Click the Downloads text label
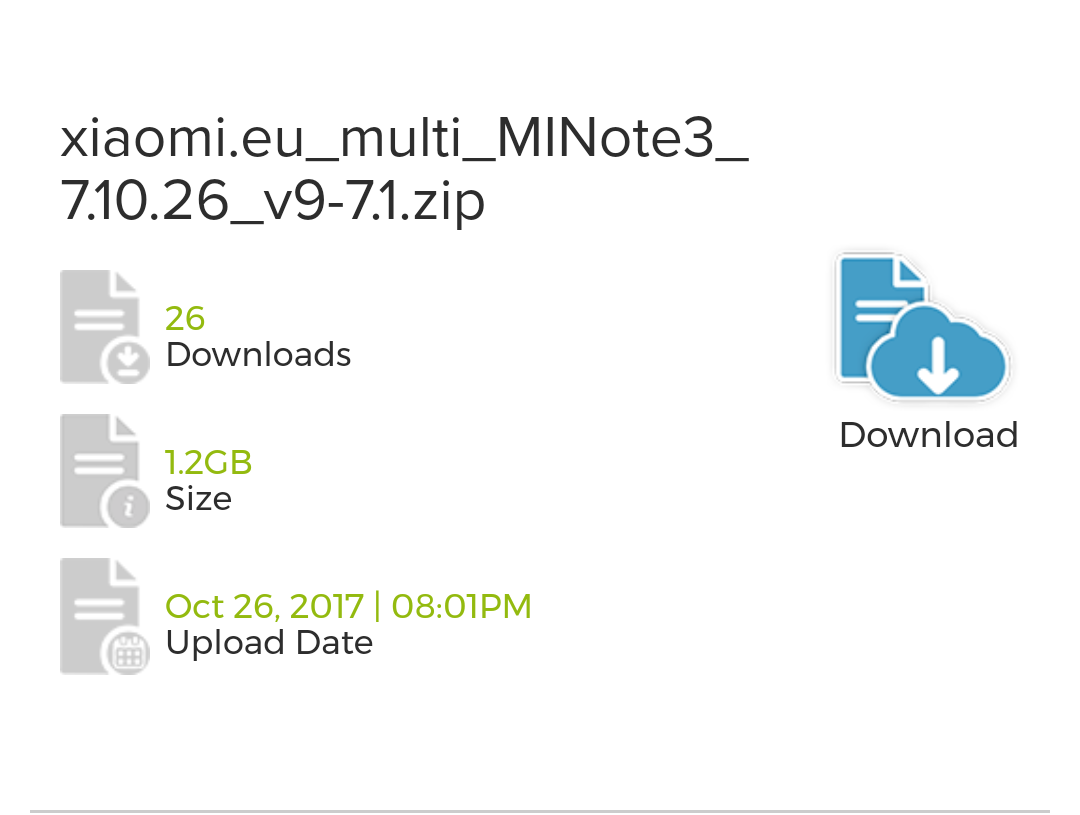Image resolution: width=1080 pixels, height=815 pixels. point(258,355)
